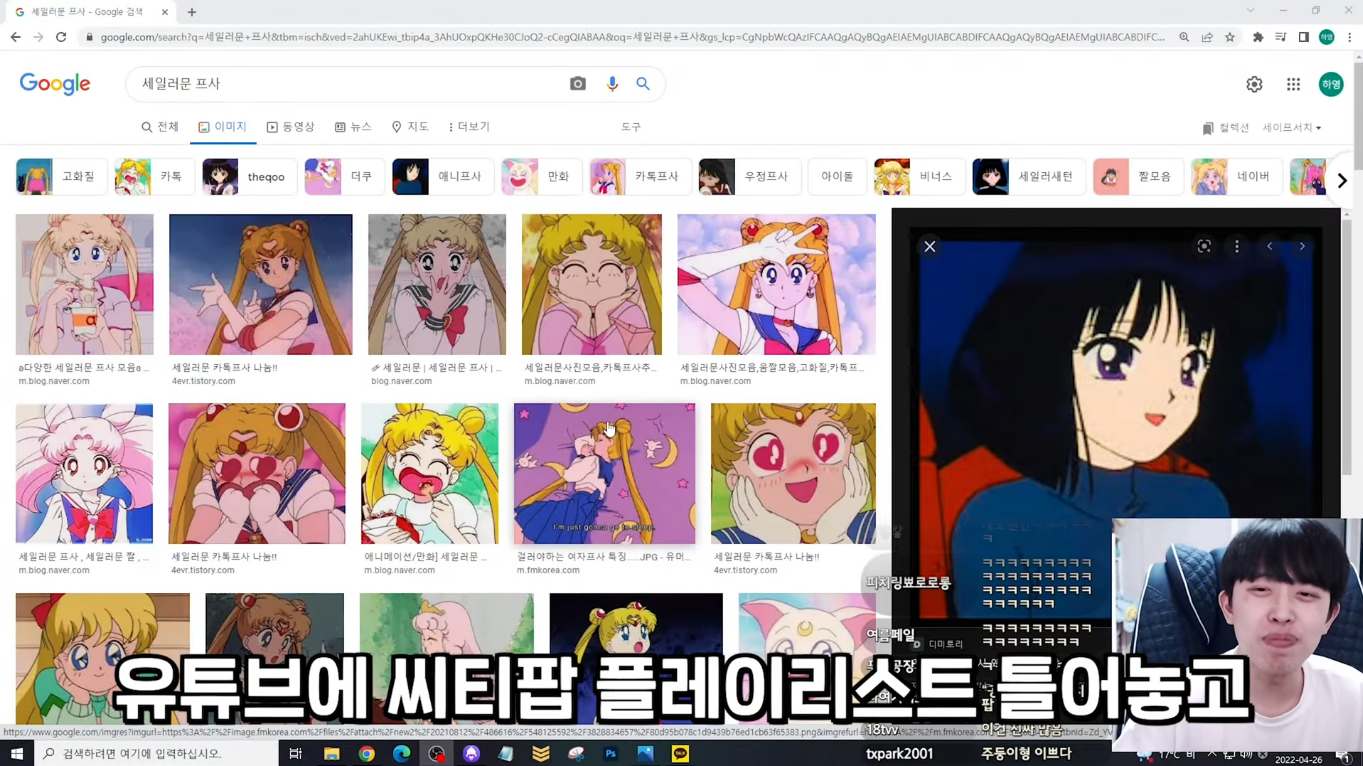The image size is (1363, 766).
Task: Switch to the 동영상 tab
Action: click(290, 127)
